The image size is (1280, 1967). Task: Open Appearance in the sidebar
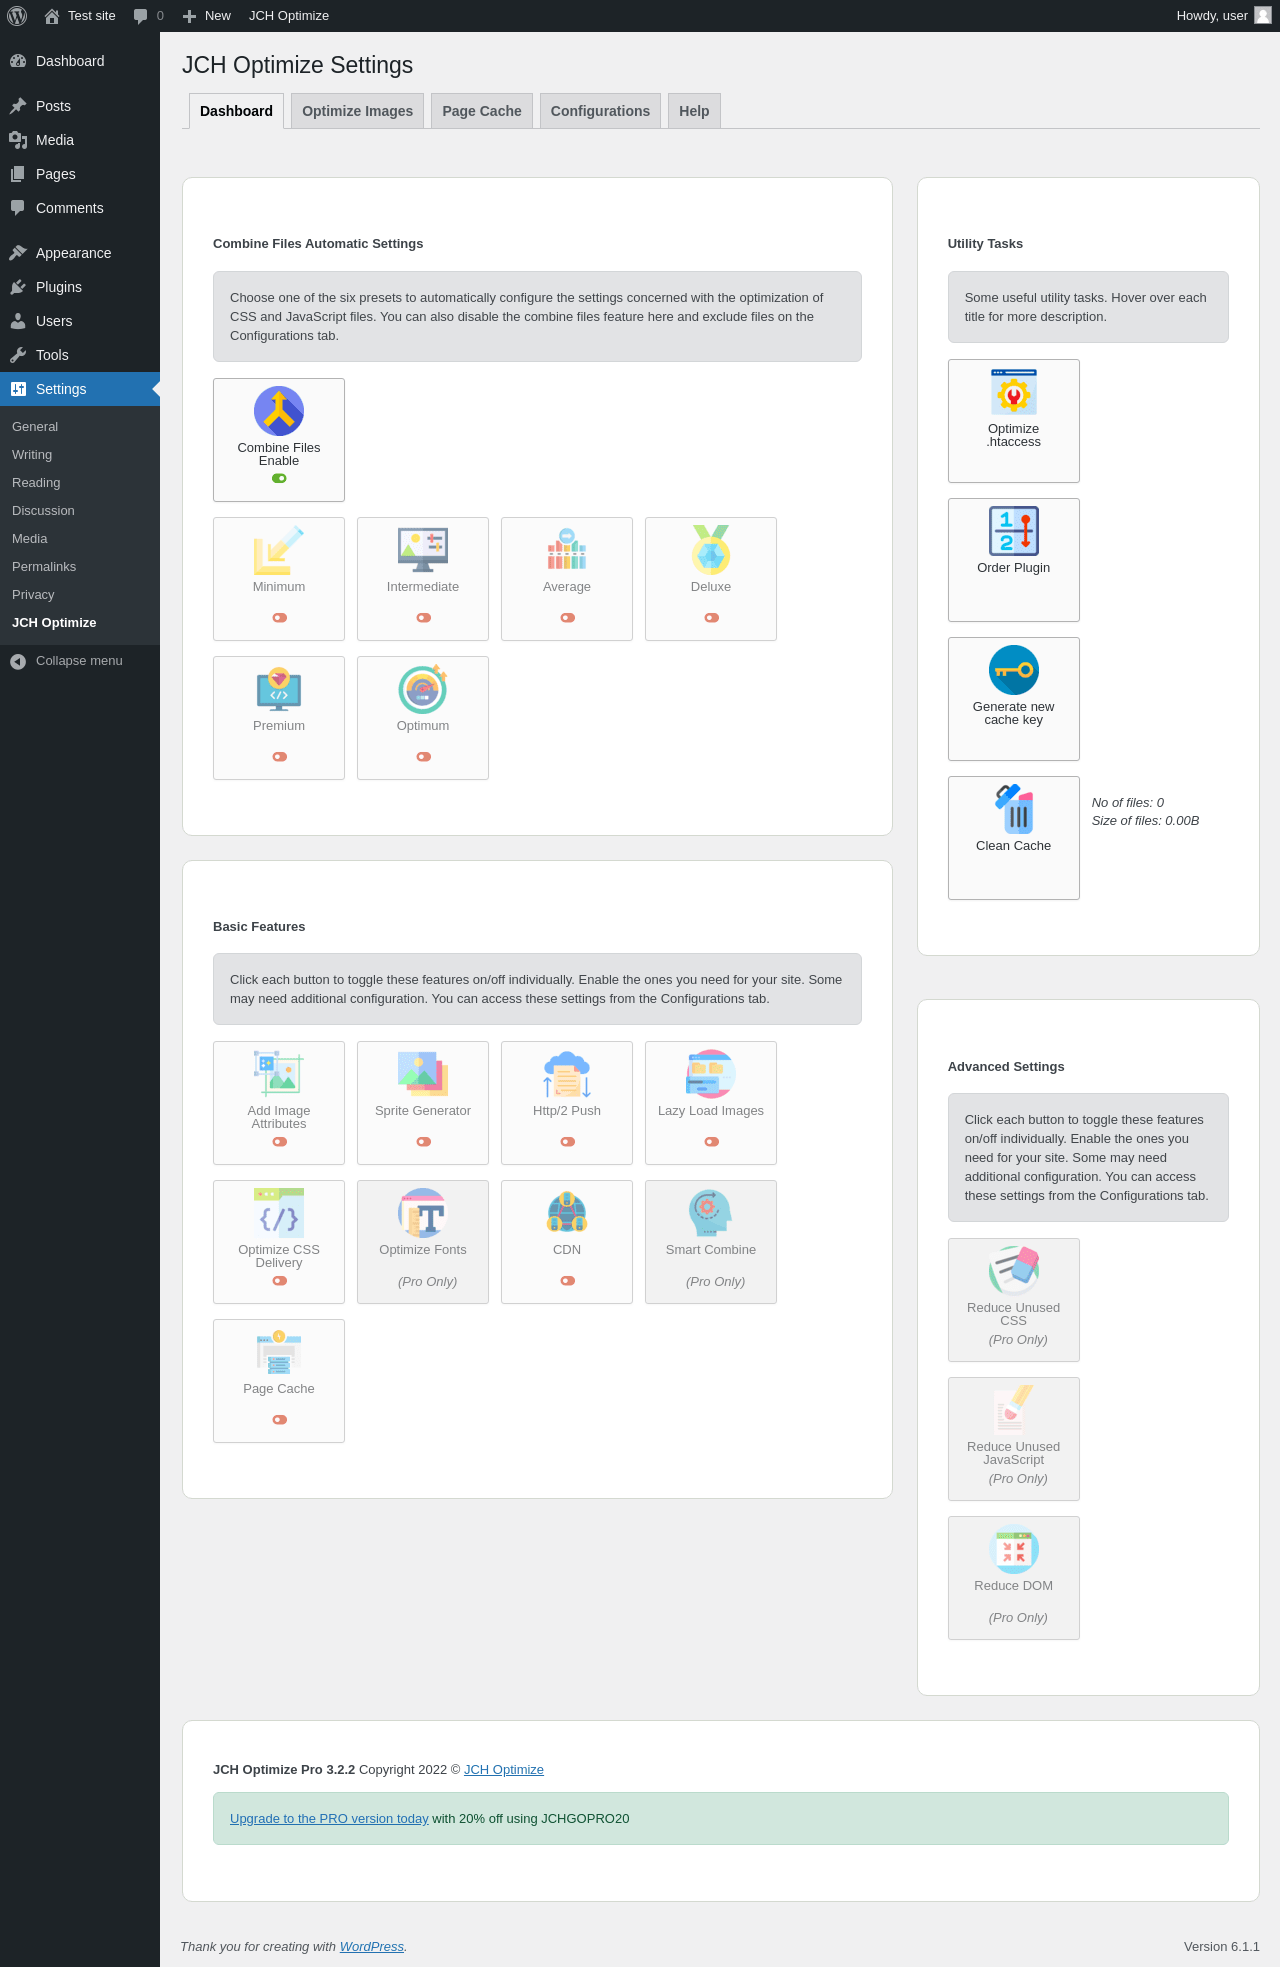coord(80,253)
